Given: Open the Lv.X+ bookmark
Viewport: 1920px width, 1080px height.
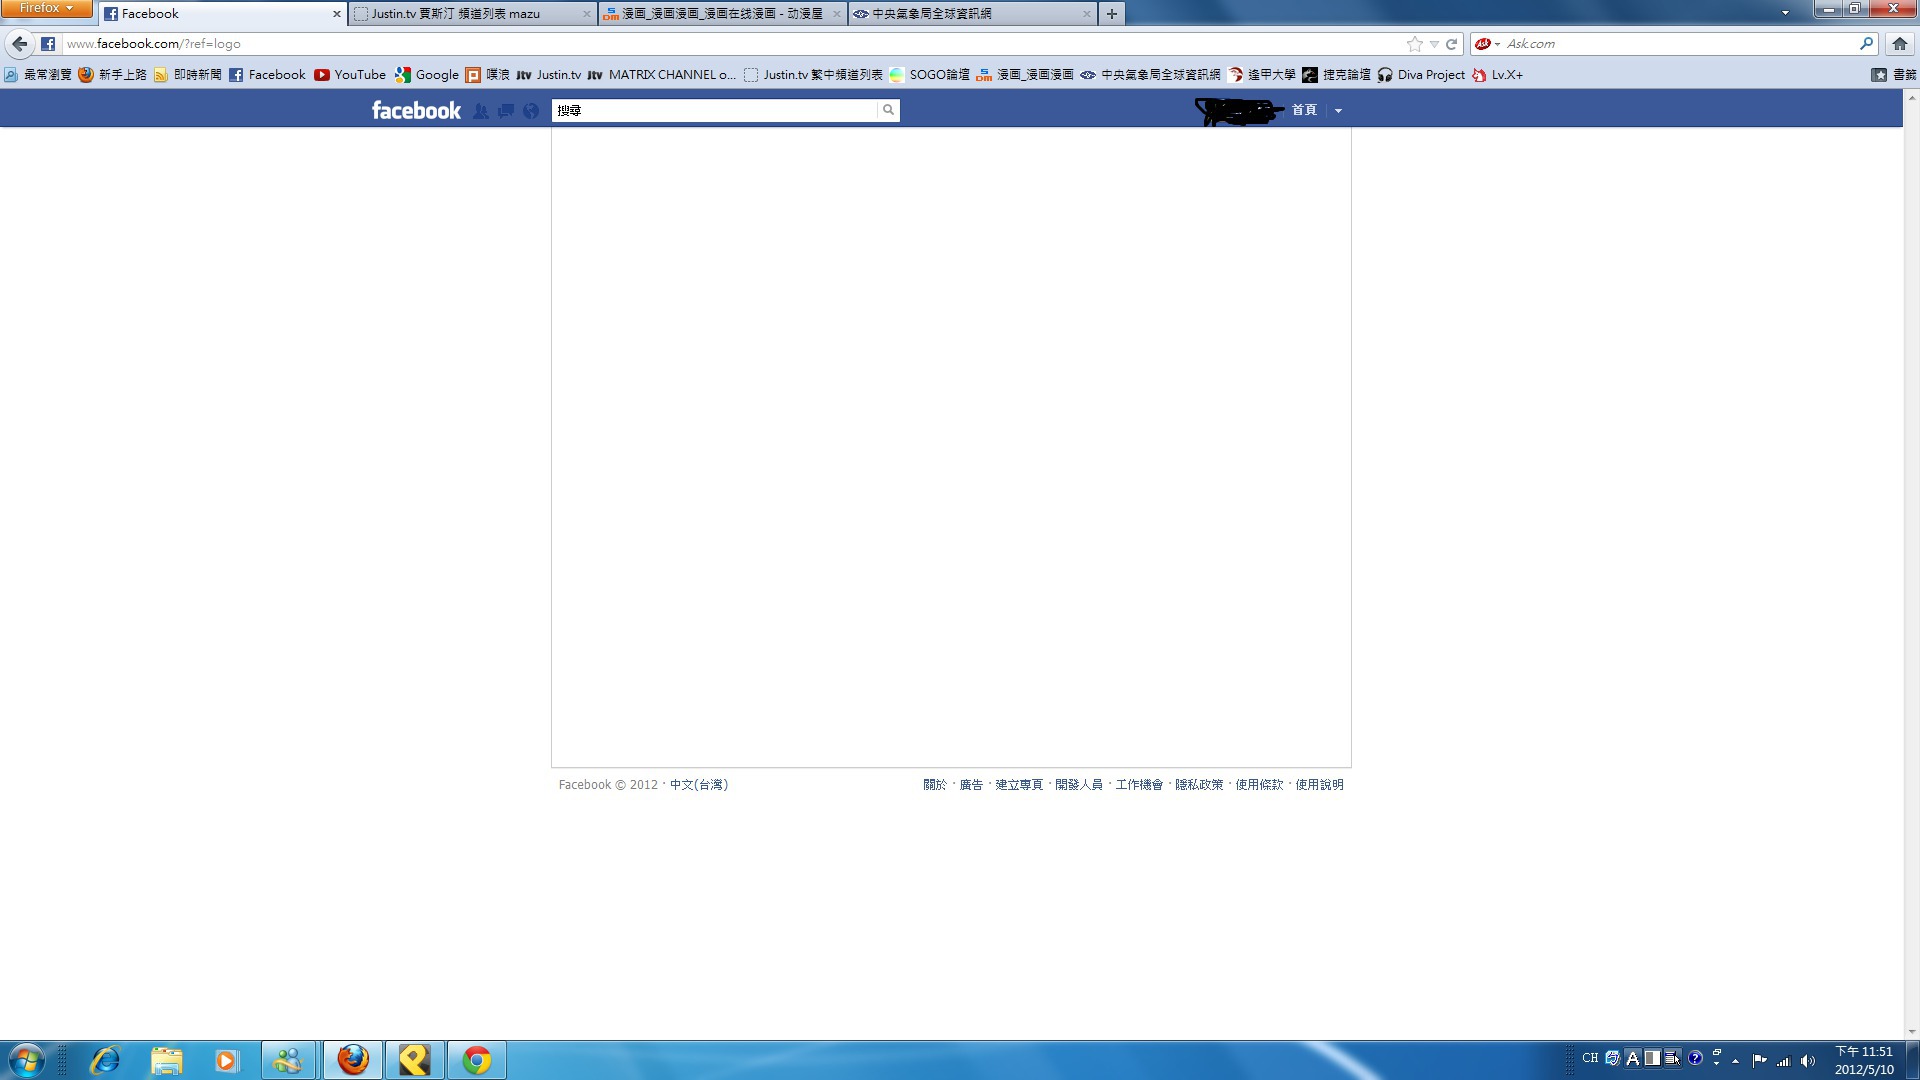Looking at the screenshot, I should (x=1497, y=75).
